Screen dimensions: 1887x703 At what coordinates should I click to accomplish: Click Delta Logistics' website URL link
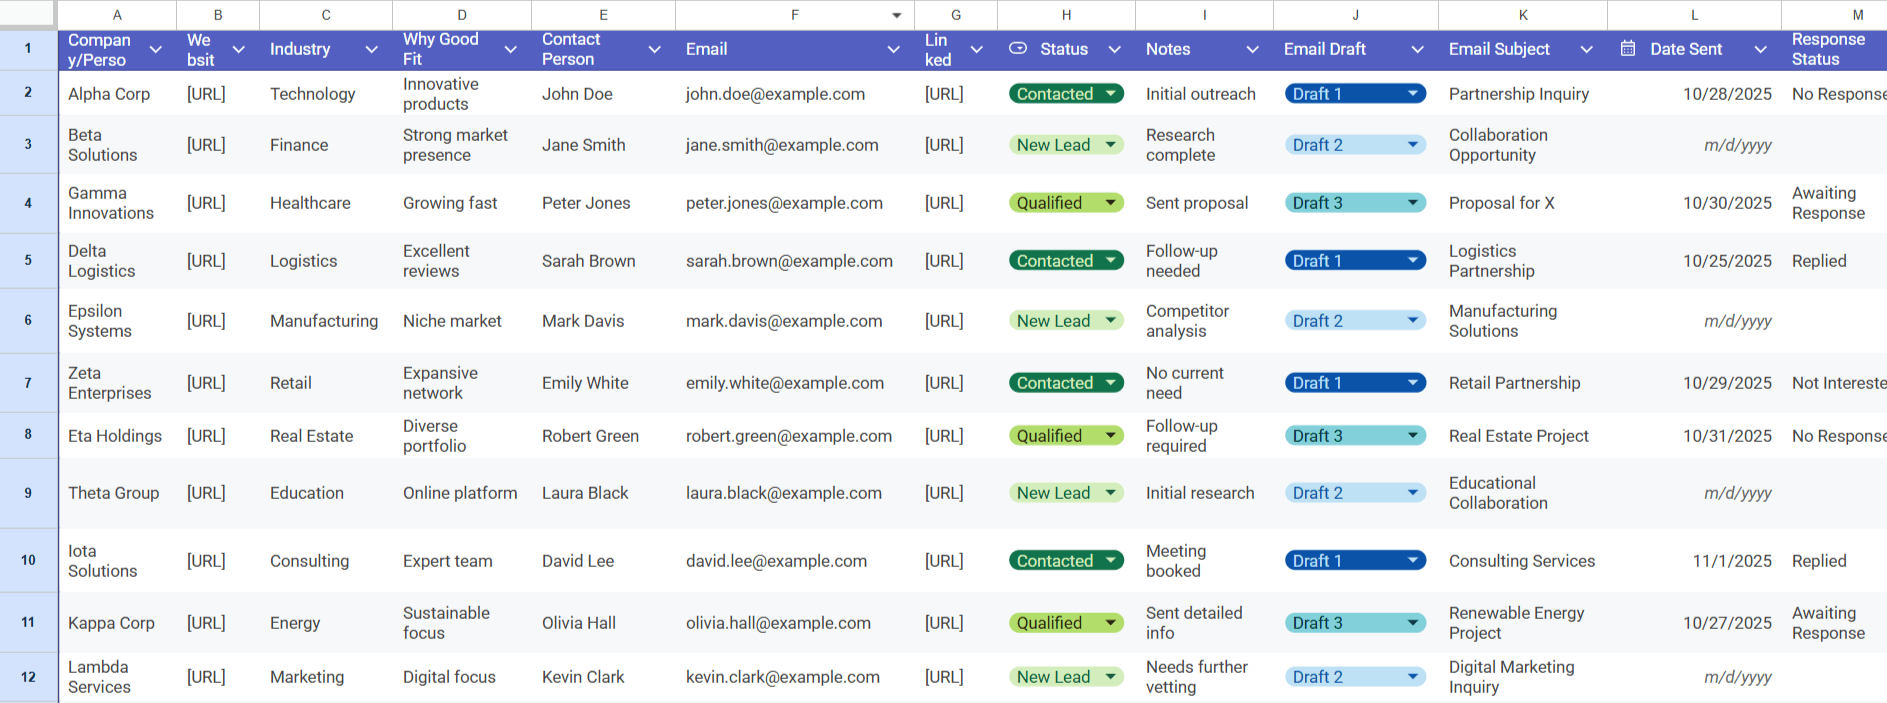click(206, 261)
